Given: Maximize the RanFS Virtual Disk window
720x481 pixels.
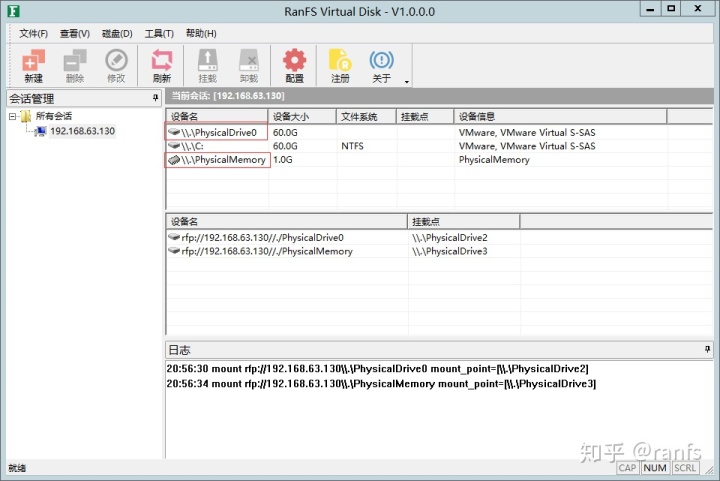Looking at the screenshot, I should click(x=671, y=9).
